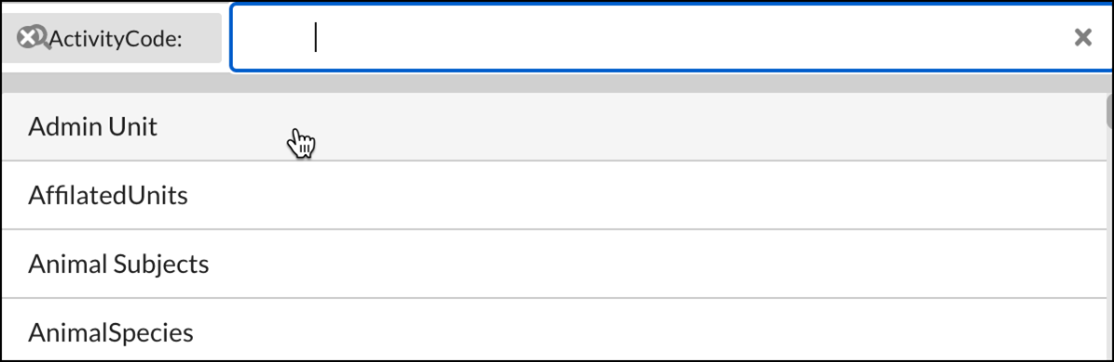
Task: Clear the search box with the X
Action: pyautogui.click(x=1083, y=38)
